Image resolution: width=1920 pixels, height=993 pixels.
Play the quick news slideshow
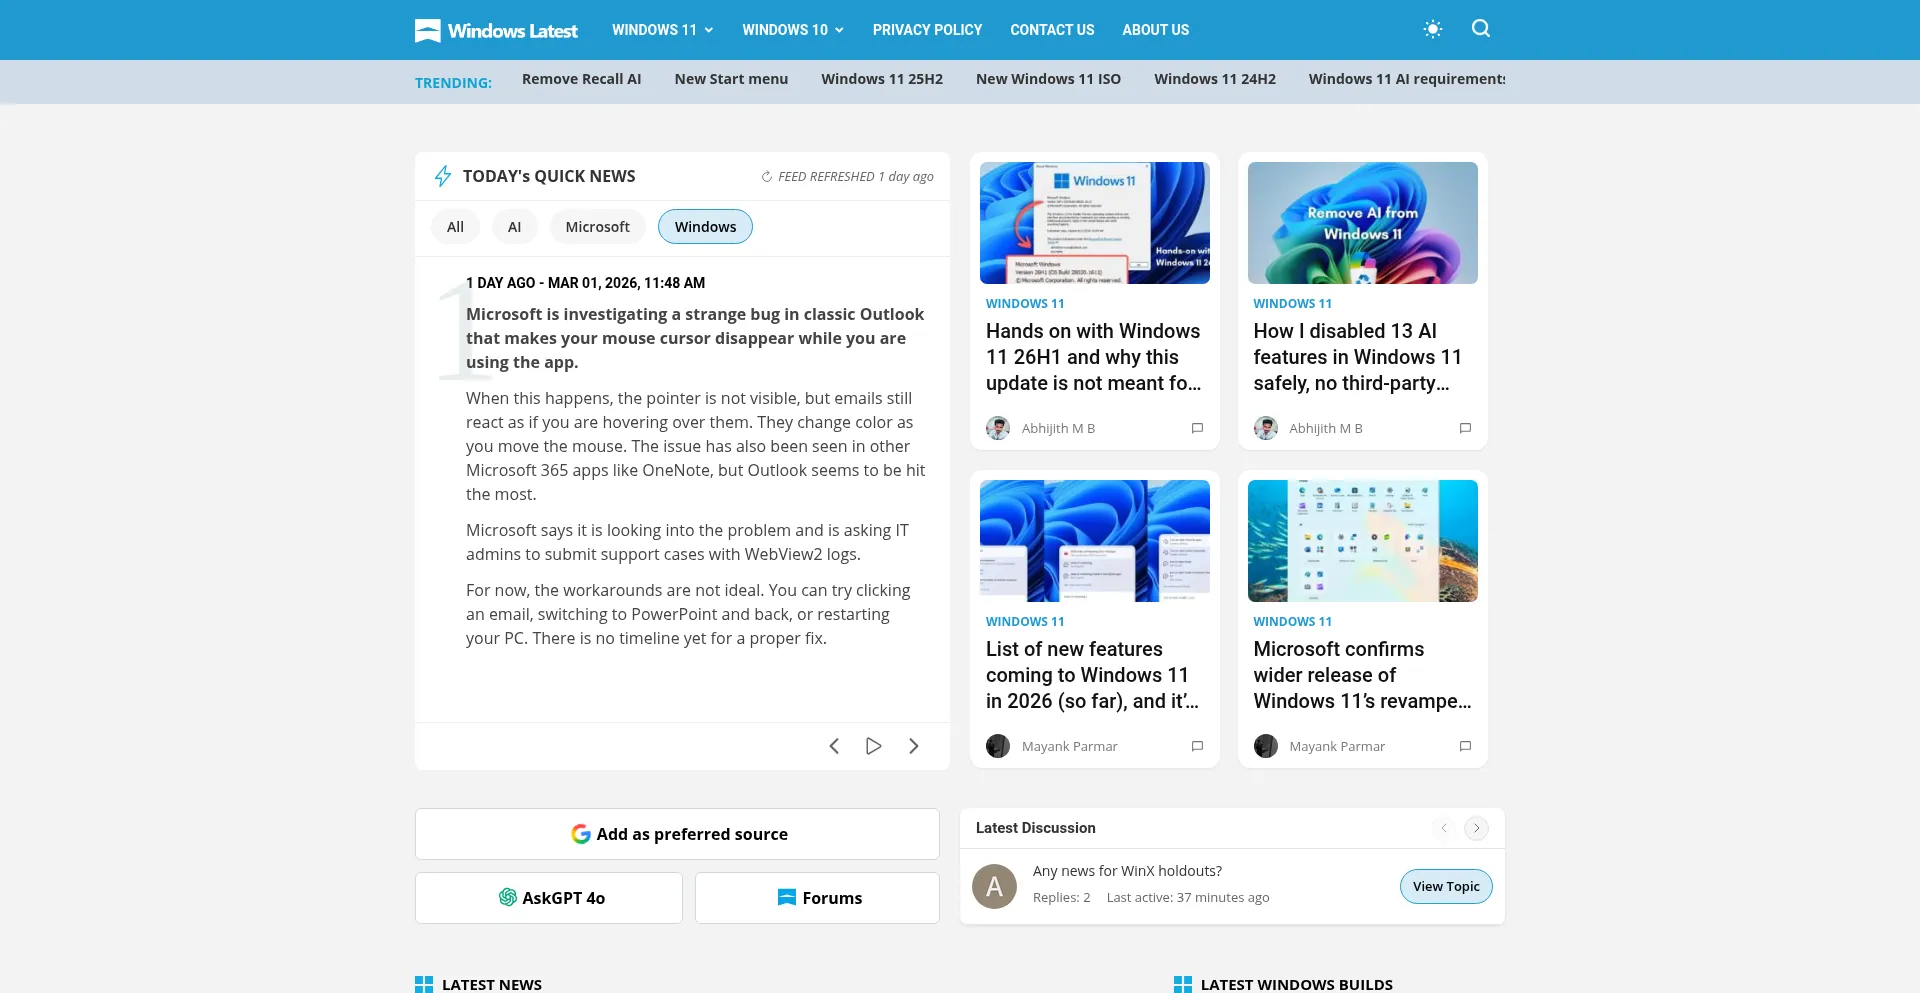click(873, 746)
